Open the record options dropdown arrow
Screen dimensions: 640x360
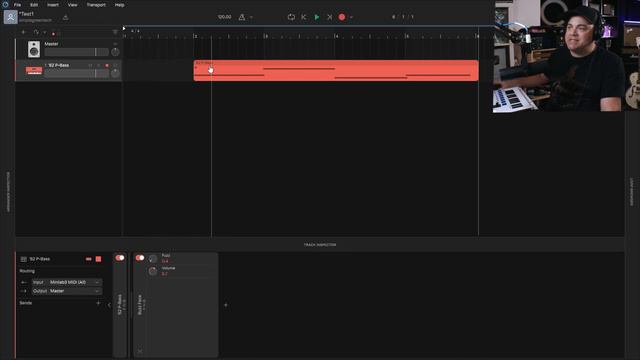pos(351,17)
